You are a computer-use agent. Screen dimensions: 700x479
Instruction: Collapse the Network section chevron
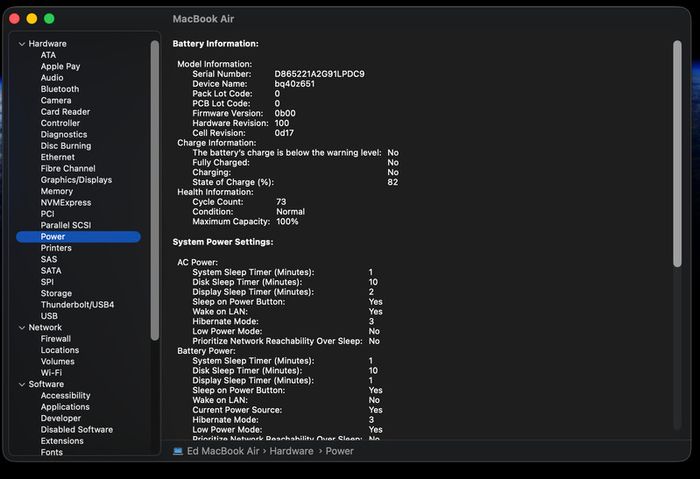[21, 328]
